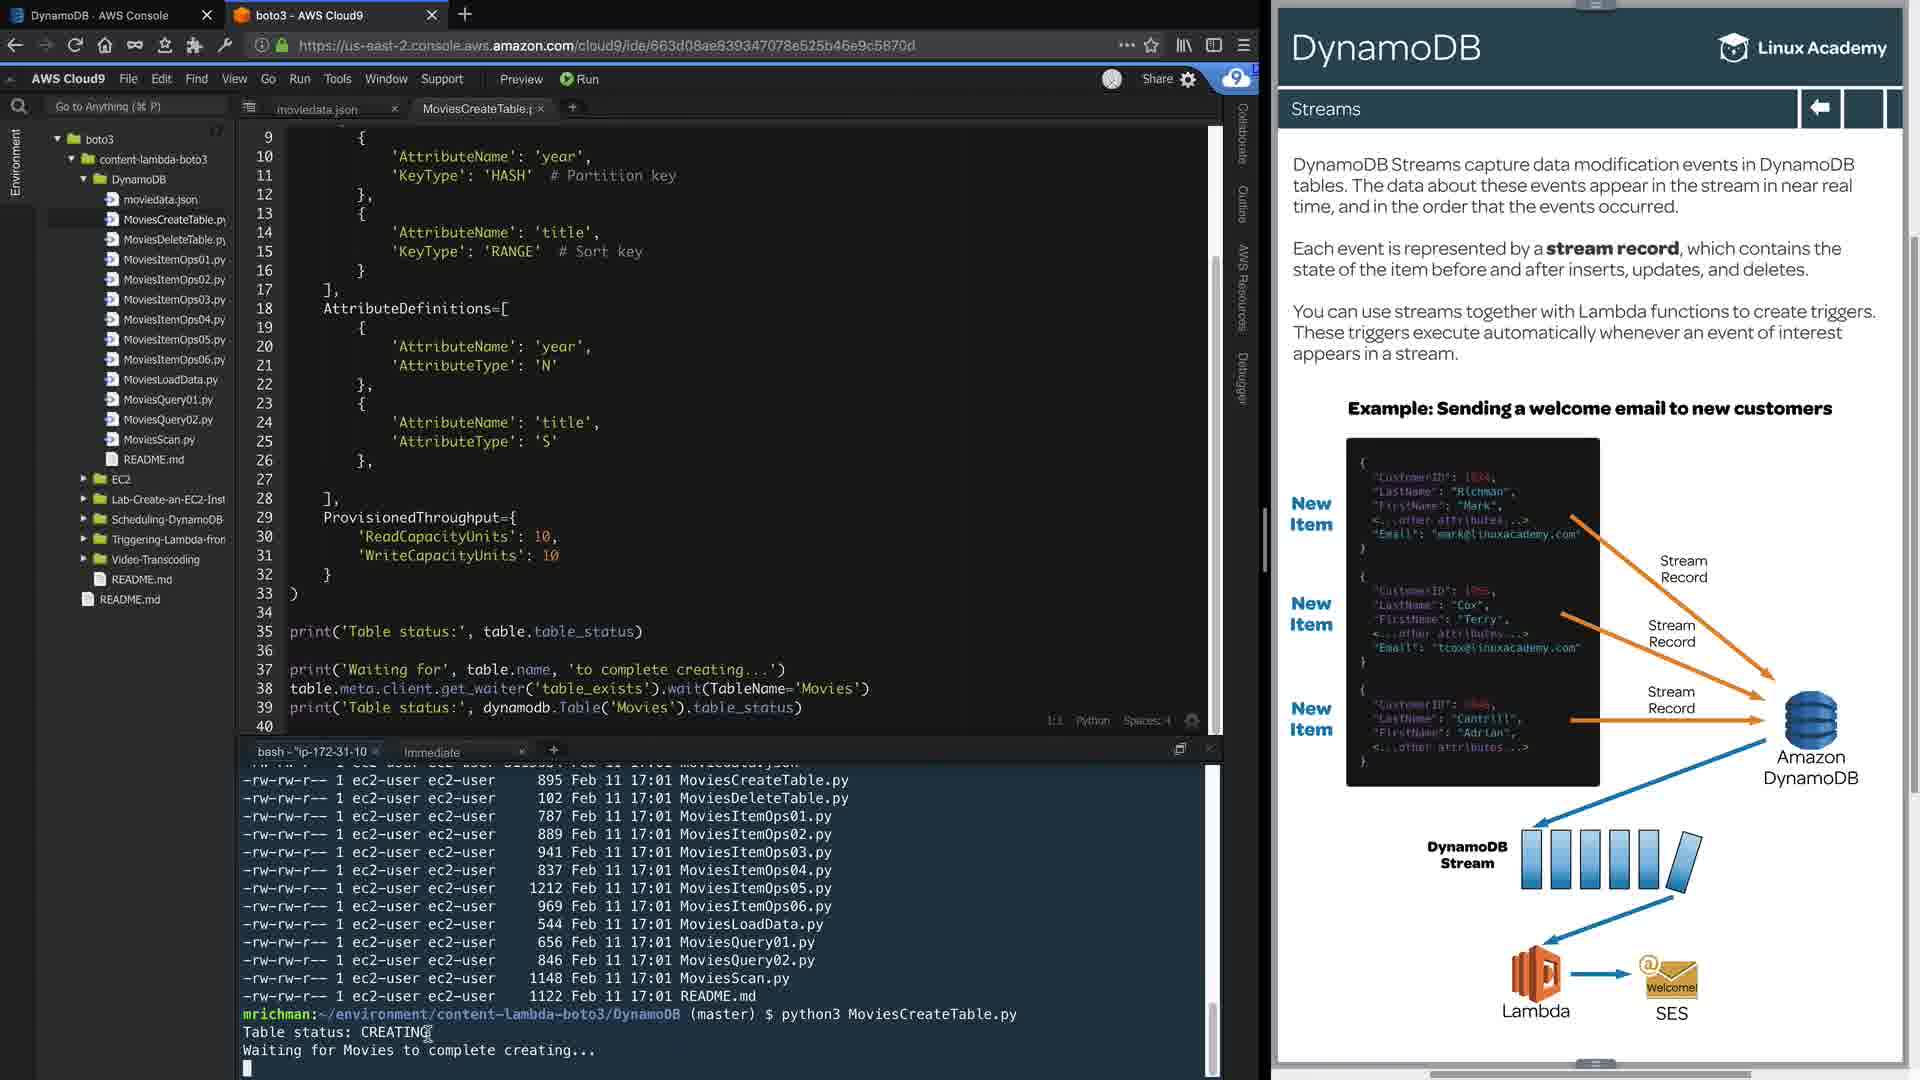Expand the EC2 folder

84,479
